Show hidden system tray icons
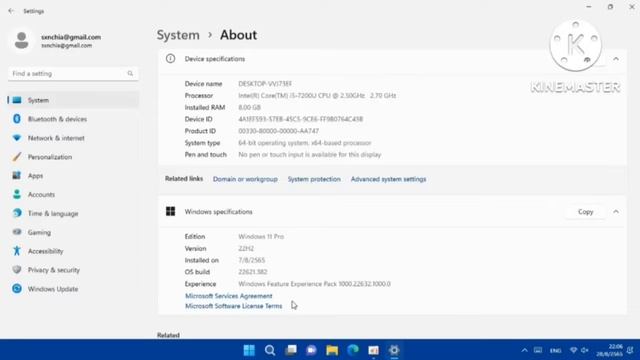The image size is (640, 360). tap(524, 350)
